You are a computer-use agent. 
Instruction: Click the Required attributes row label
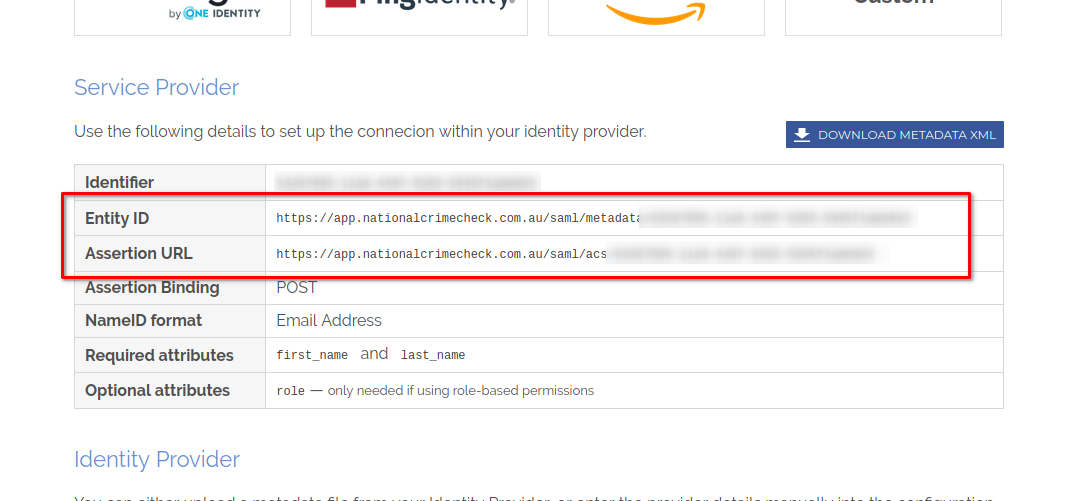(159, 355)
